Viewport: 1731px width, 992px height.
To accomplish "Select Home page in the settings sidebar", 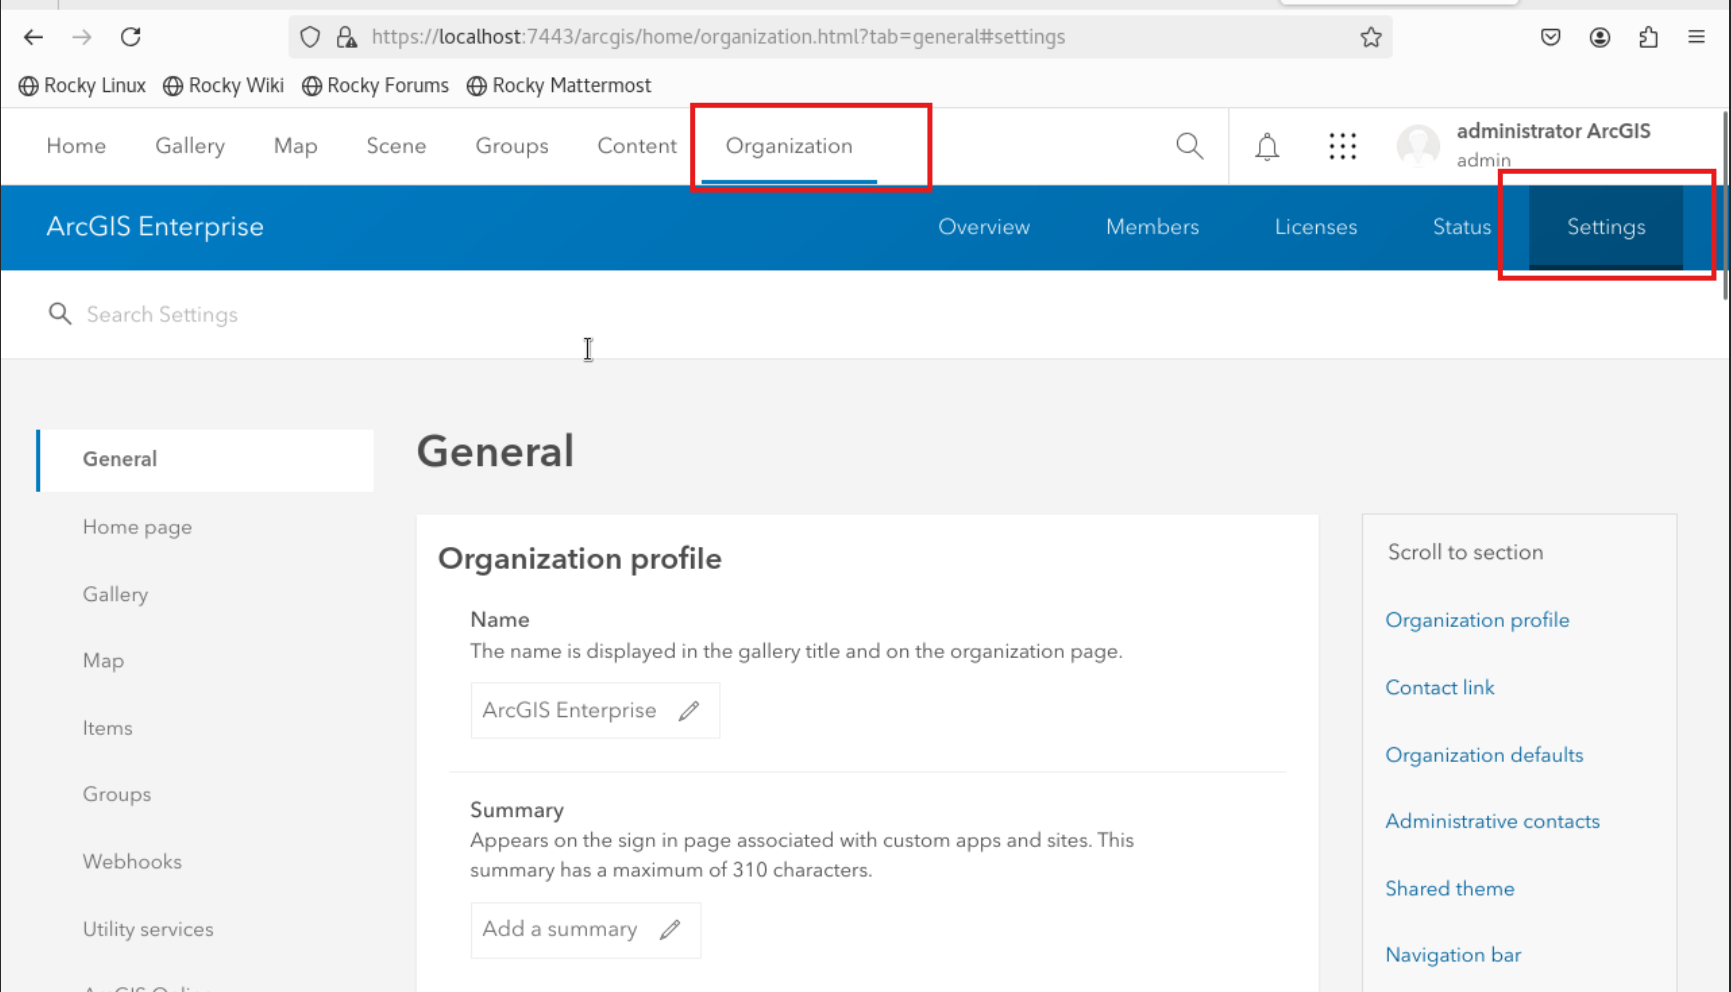I will 137,527.
